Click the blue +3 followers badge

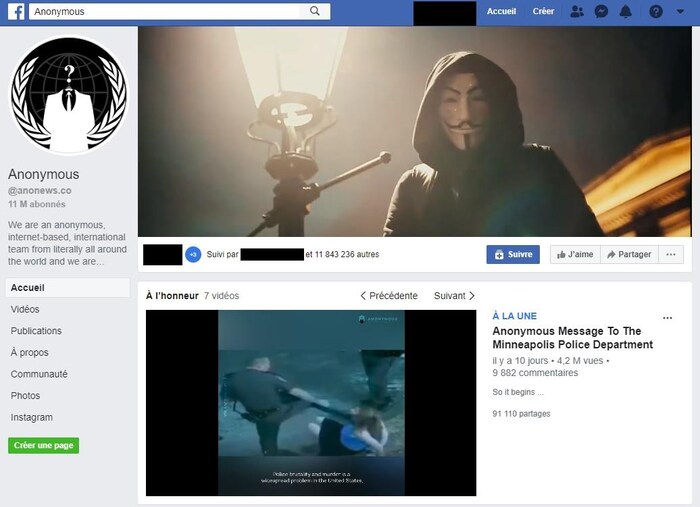(193, 254)
